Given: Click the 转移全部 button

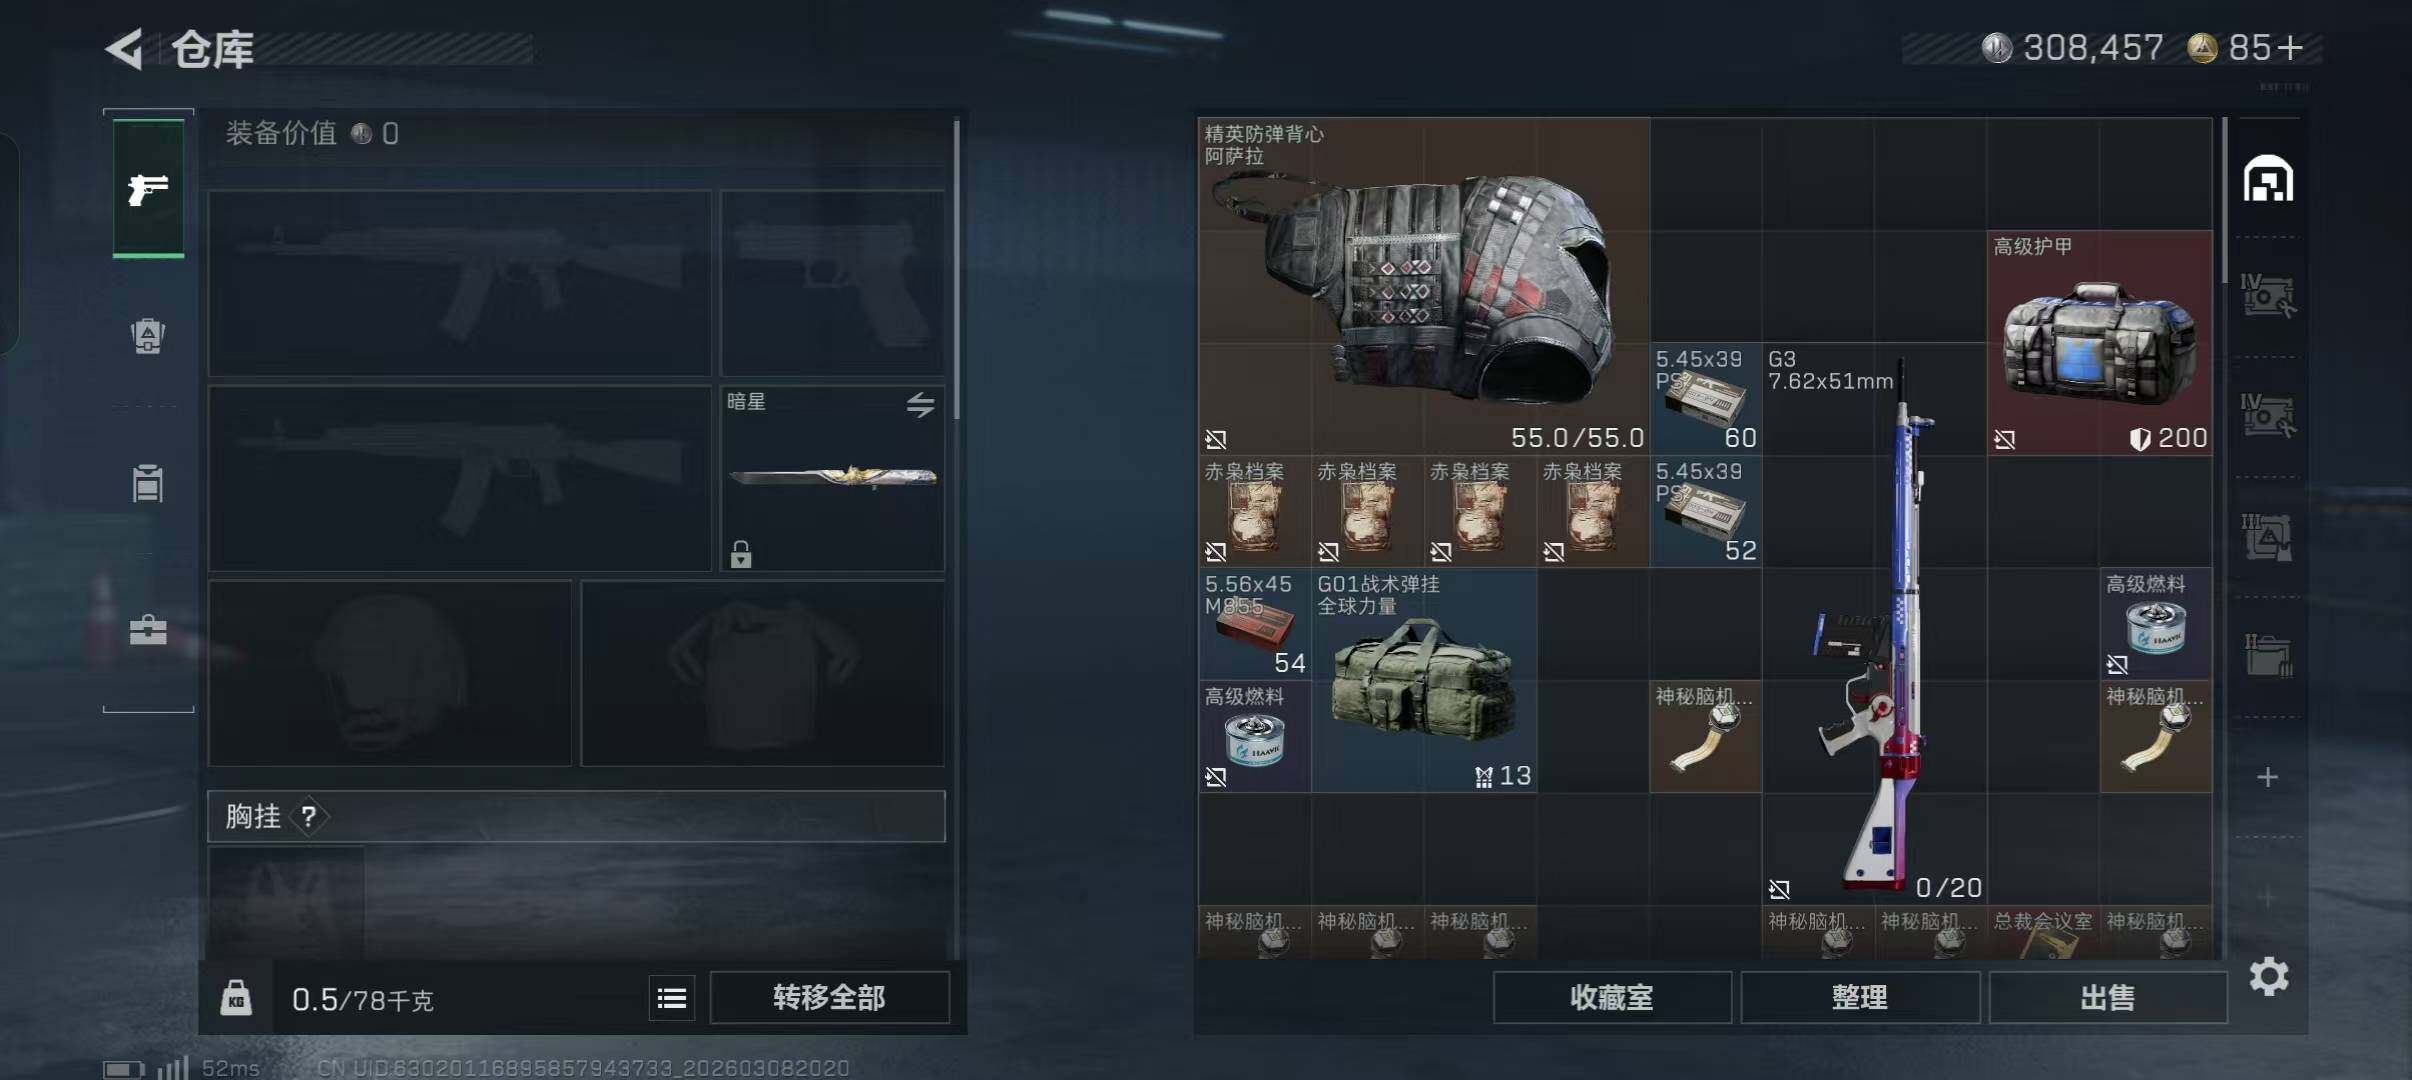Looking at the screenshot, I should 829,997.
